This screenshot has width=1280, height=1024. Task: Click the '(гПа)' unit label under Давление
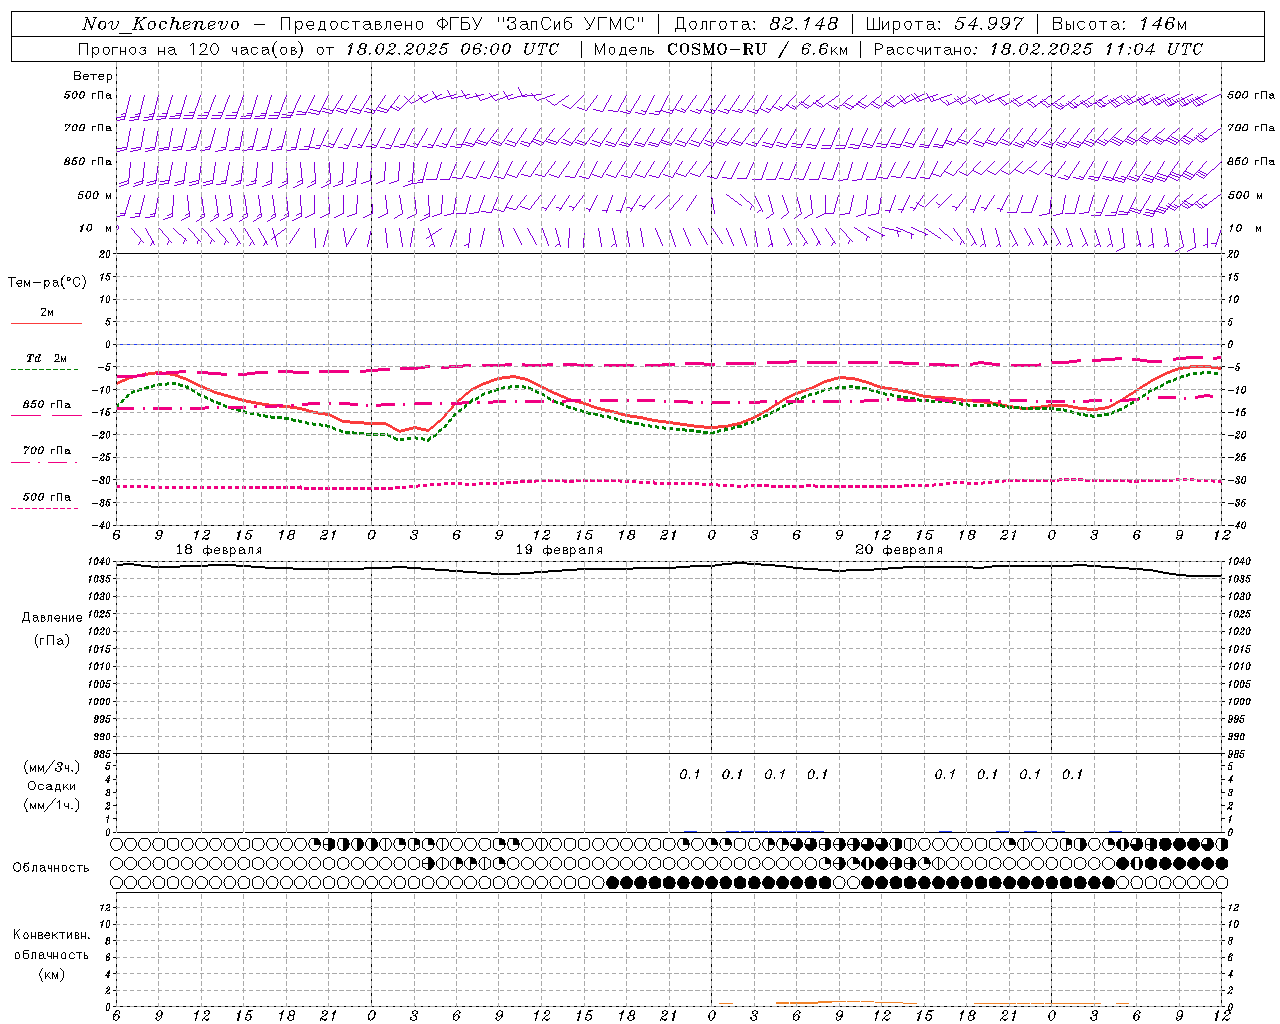52,640
